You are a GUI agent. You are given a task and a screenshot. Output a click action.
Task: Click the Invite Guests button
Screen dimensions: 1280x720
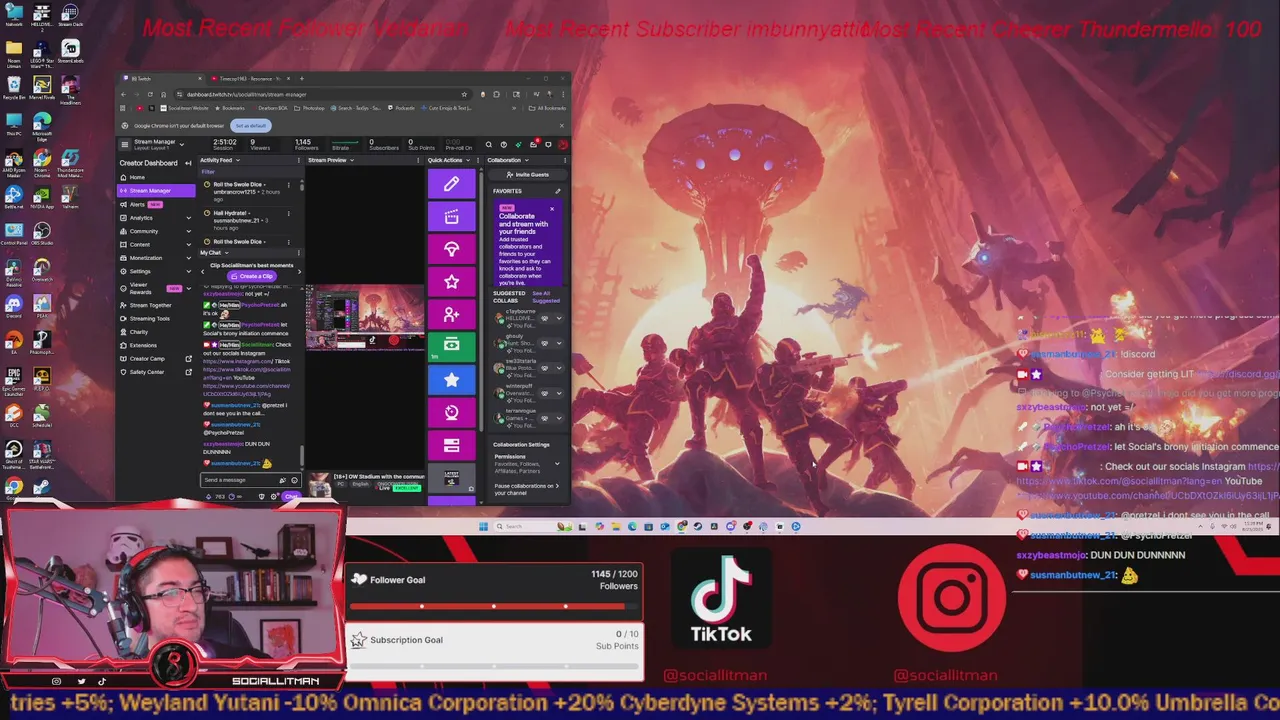tap(528, 175)
